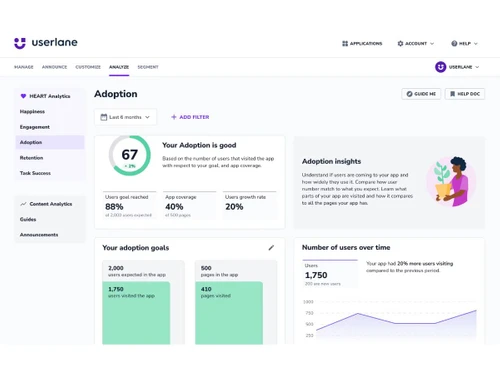Switch to the Customize tab
Screen dimensions: 500x375
[88, 67]
